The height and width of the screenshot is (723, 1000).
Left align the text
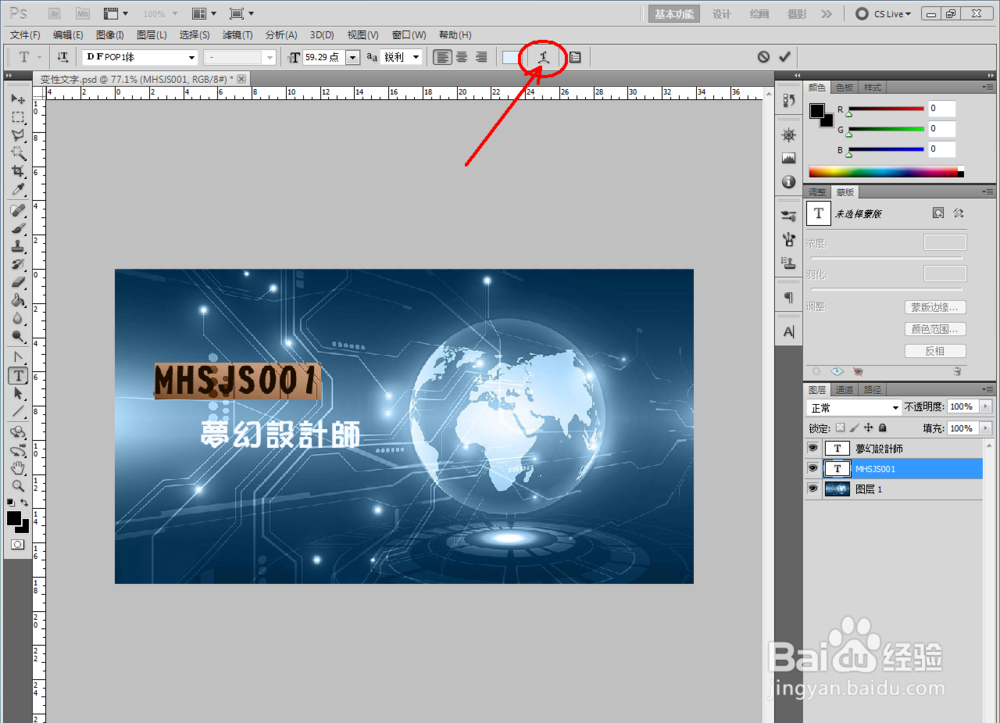[x=442, y=57]
